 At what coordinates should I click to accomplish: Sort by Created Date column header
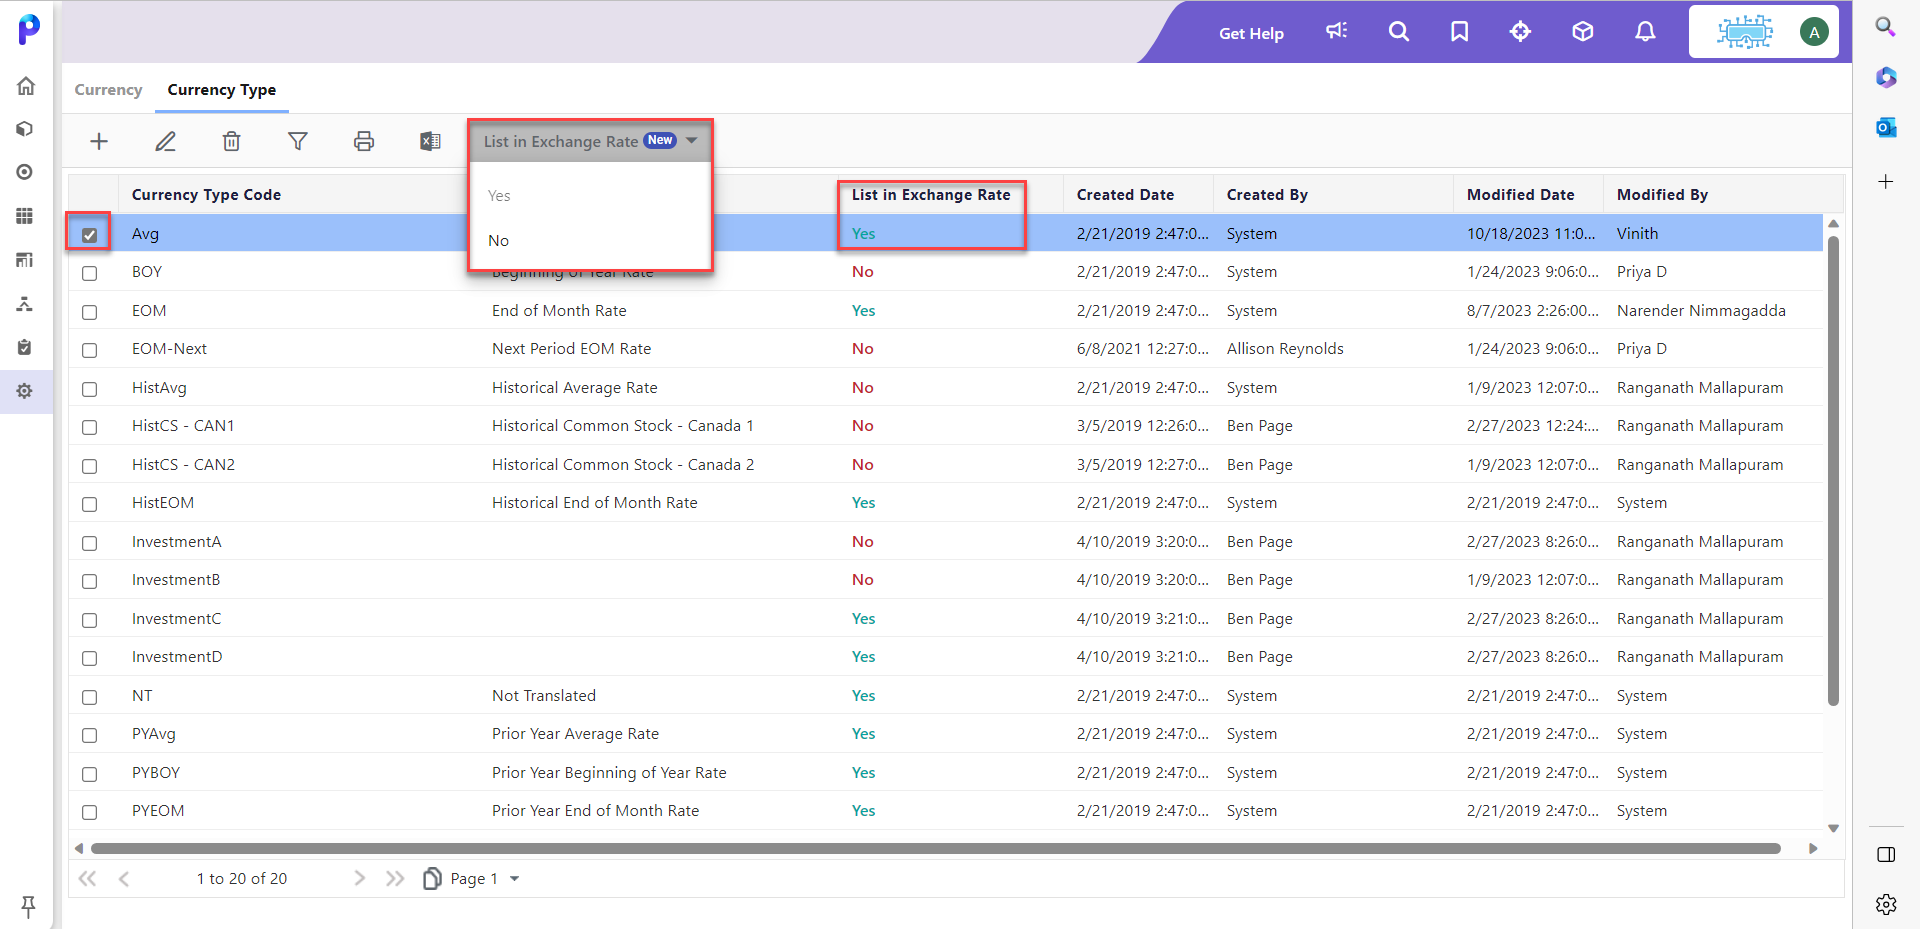tap(1125, 195)
